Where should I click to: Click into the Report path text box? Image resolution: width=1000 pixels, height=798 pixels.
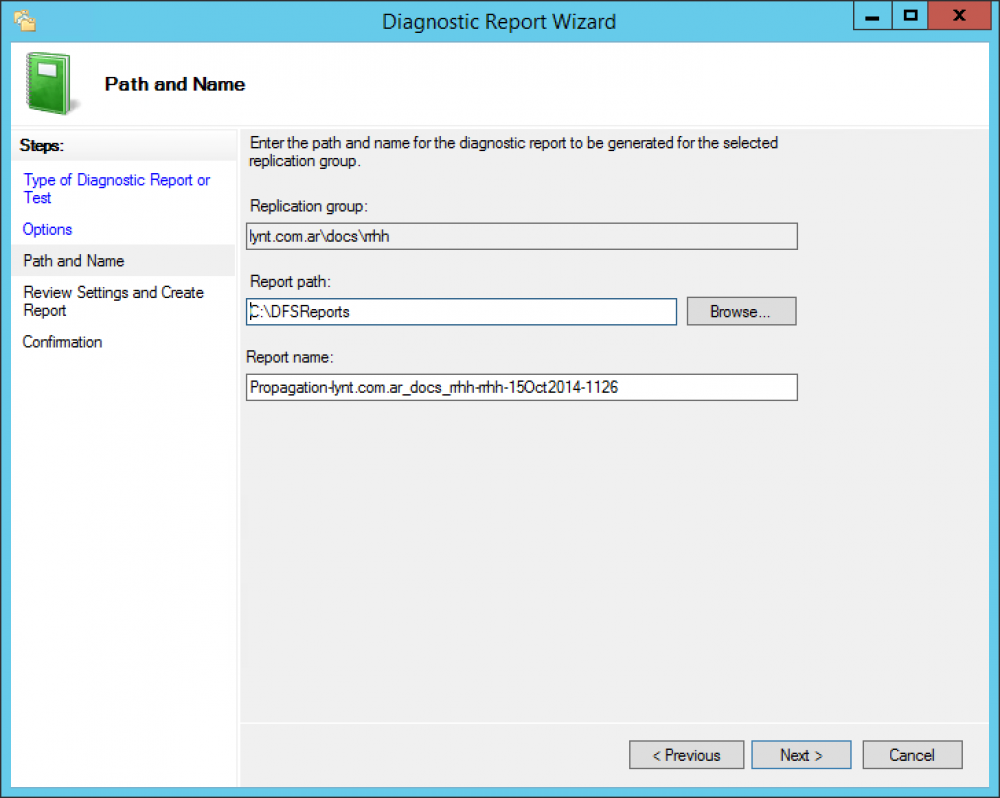(x=461, y=312)
